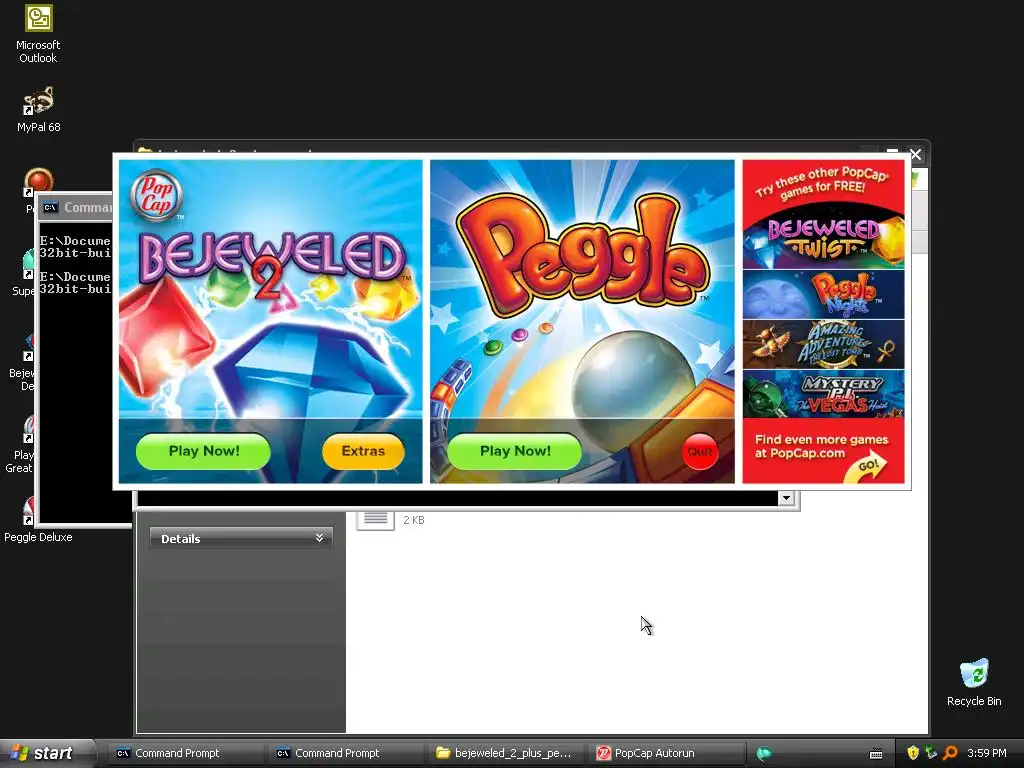Open the Bejeweled 2 Extras button

tap(363, 451)
